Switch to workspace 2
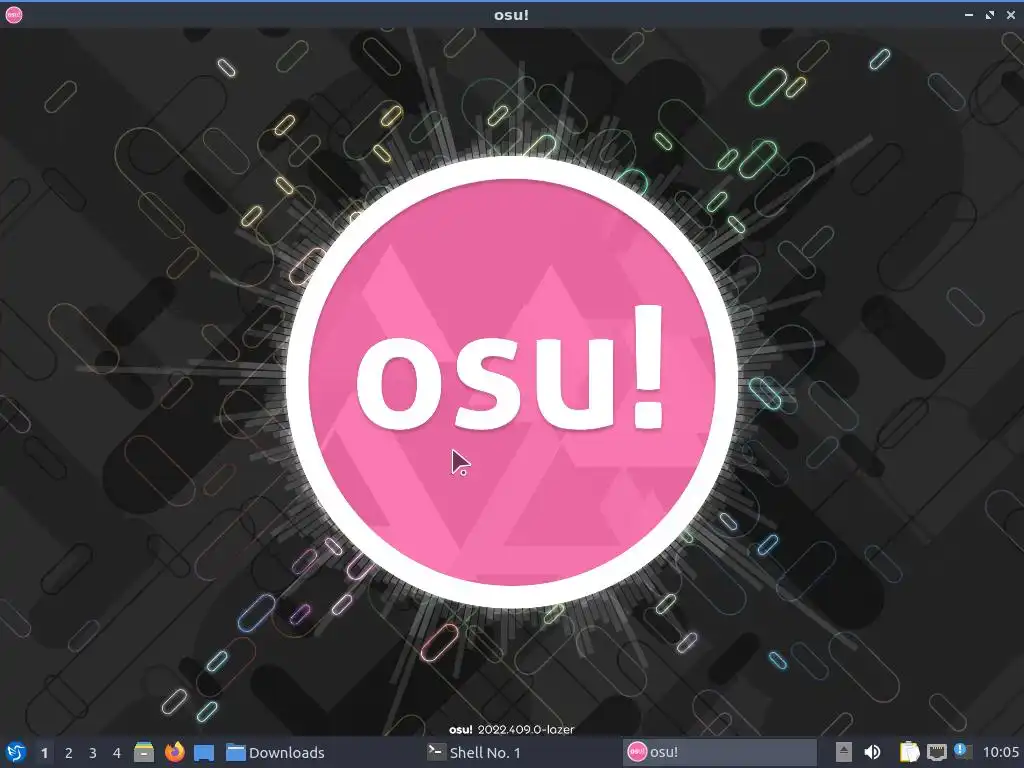This screenshot has height=768, width=1024. tap(69, 753)
